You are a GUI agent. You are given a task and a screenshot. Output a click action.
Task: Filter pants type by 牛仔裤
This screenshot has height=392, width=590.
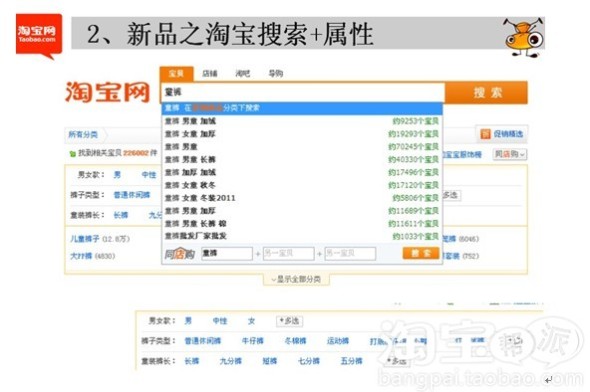click(252, 341)
